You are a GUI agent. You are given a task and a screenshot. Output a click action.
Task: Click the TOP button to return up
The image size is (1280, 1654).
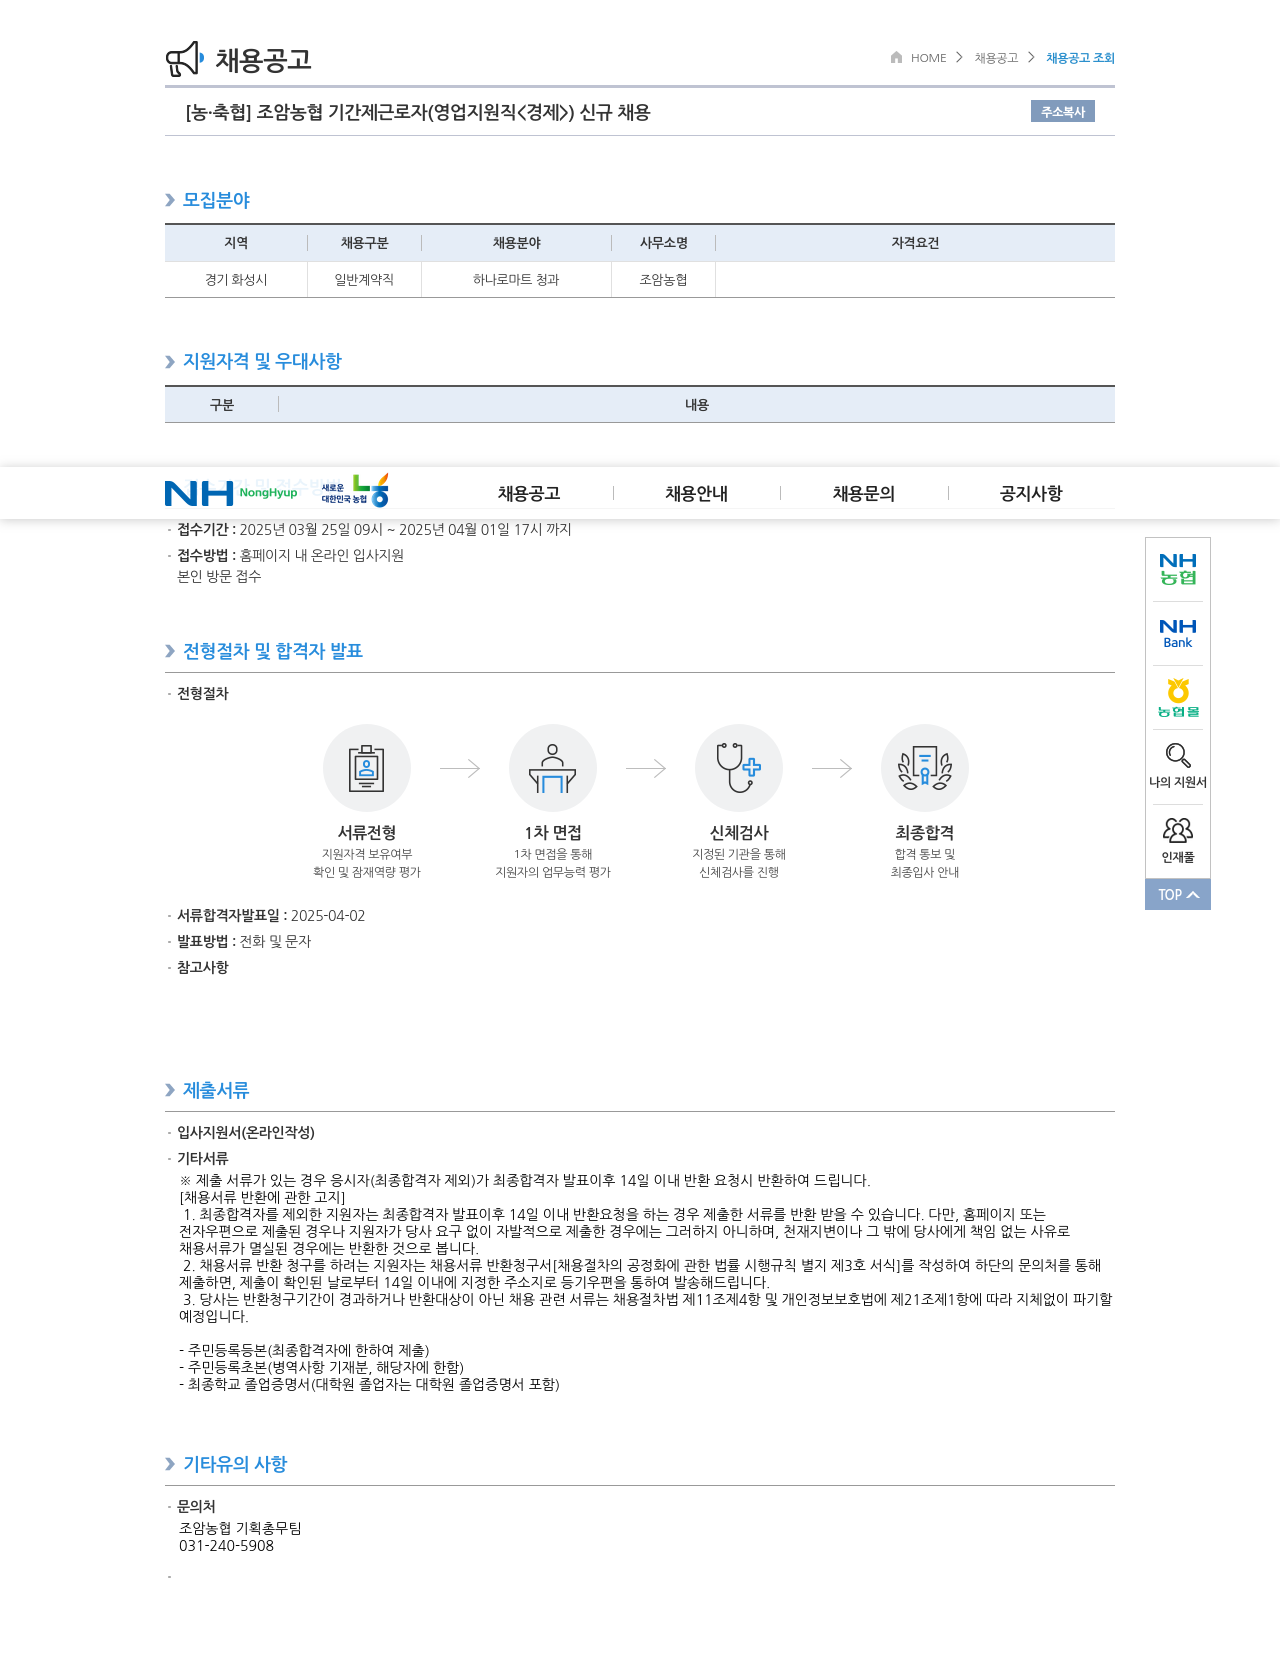[1178, 894]
